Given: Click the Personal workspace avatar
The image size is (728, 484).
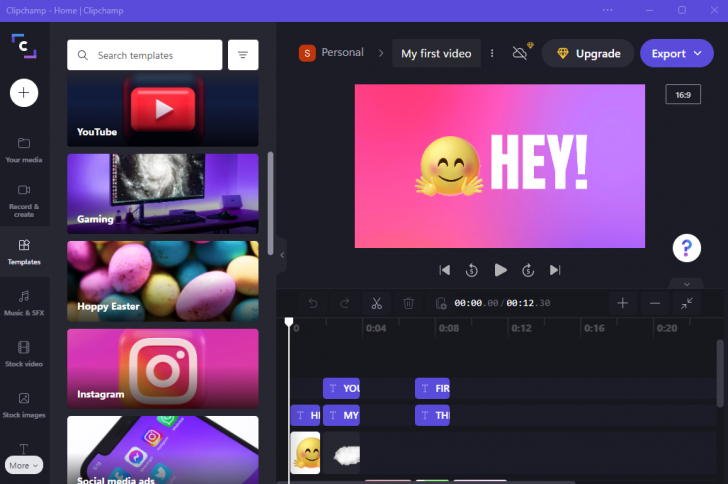Looking at the screenshot, I should tap(307, 53).
